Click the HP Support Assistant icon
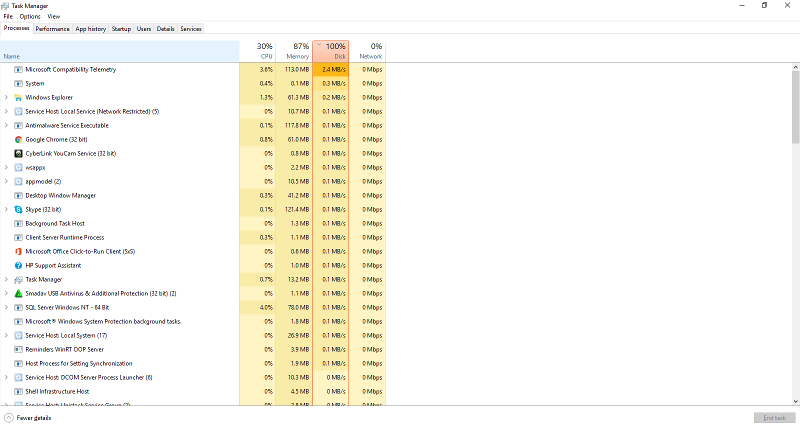 (x=18, y=266)
